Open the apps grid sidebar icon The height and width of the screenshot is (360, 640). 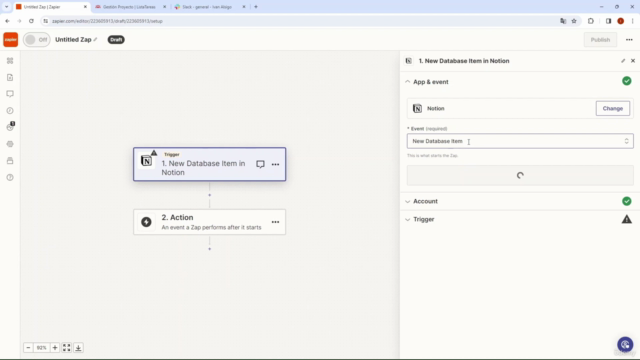click(10, 61)
